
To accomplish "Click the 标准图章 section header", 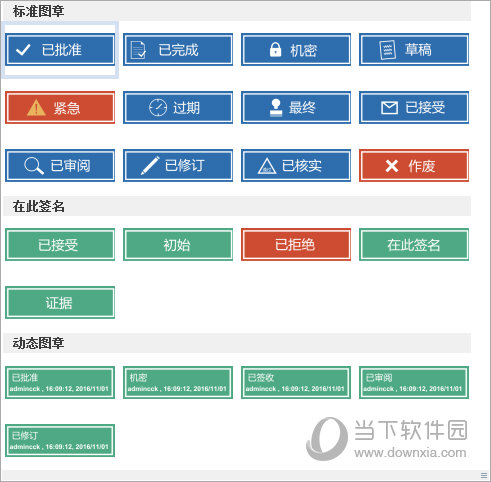I will (237, 11).
